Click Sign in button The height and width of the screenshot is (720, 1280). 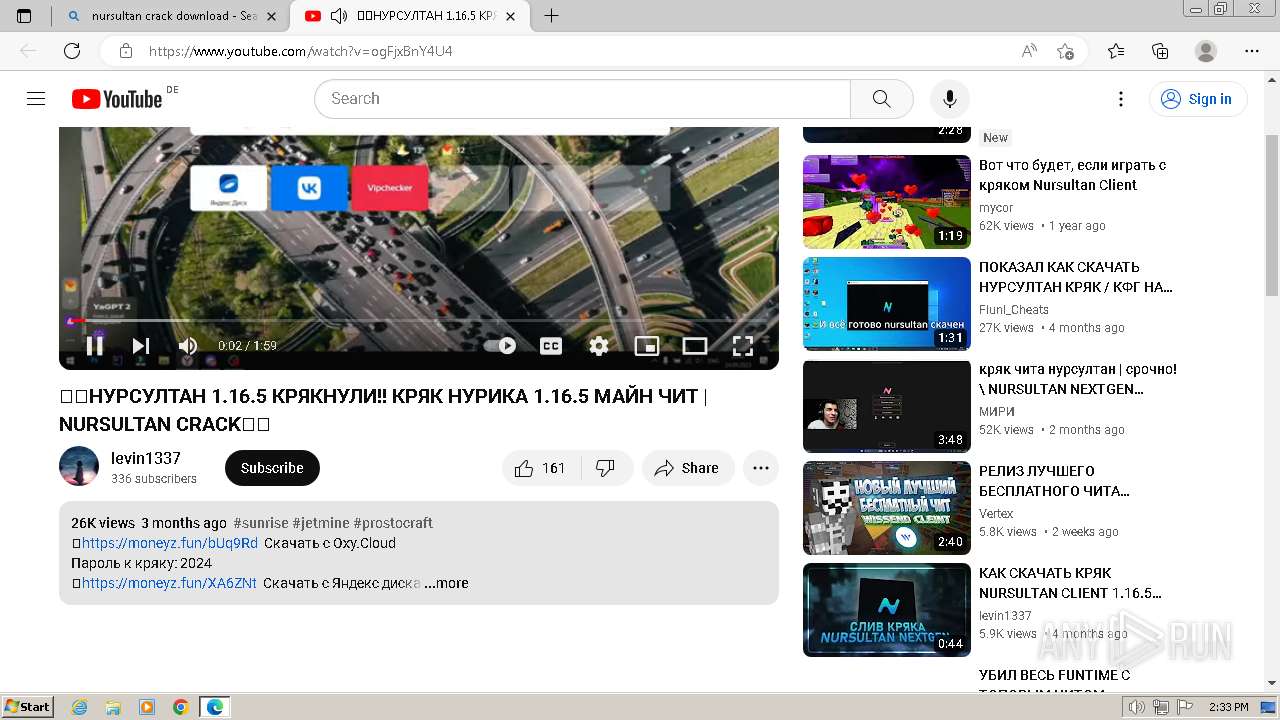click(1198, 99)
